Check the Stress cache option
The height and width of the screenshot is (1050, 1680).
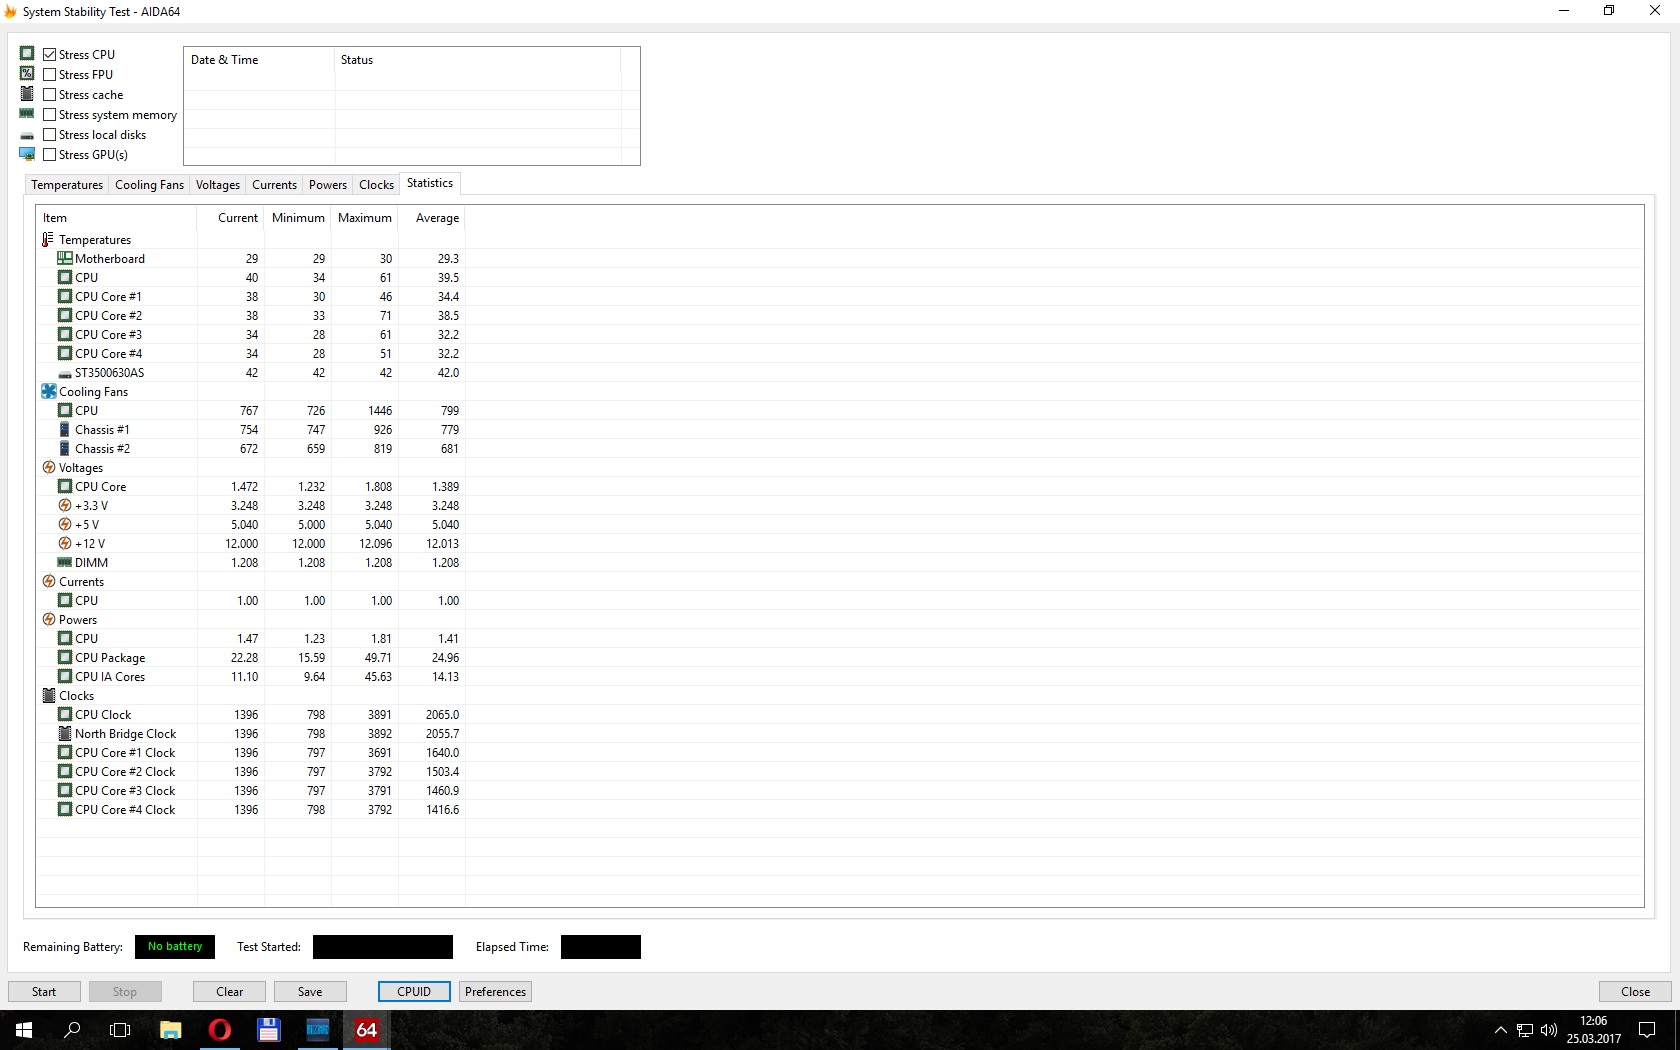point(49,95)
